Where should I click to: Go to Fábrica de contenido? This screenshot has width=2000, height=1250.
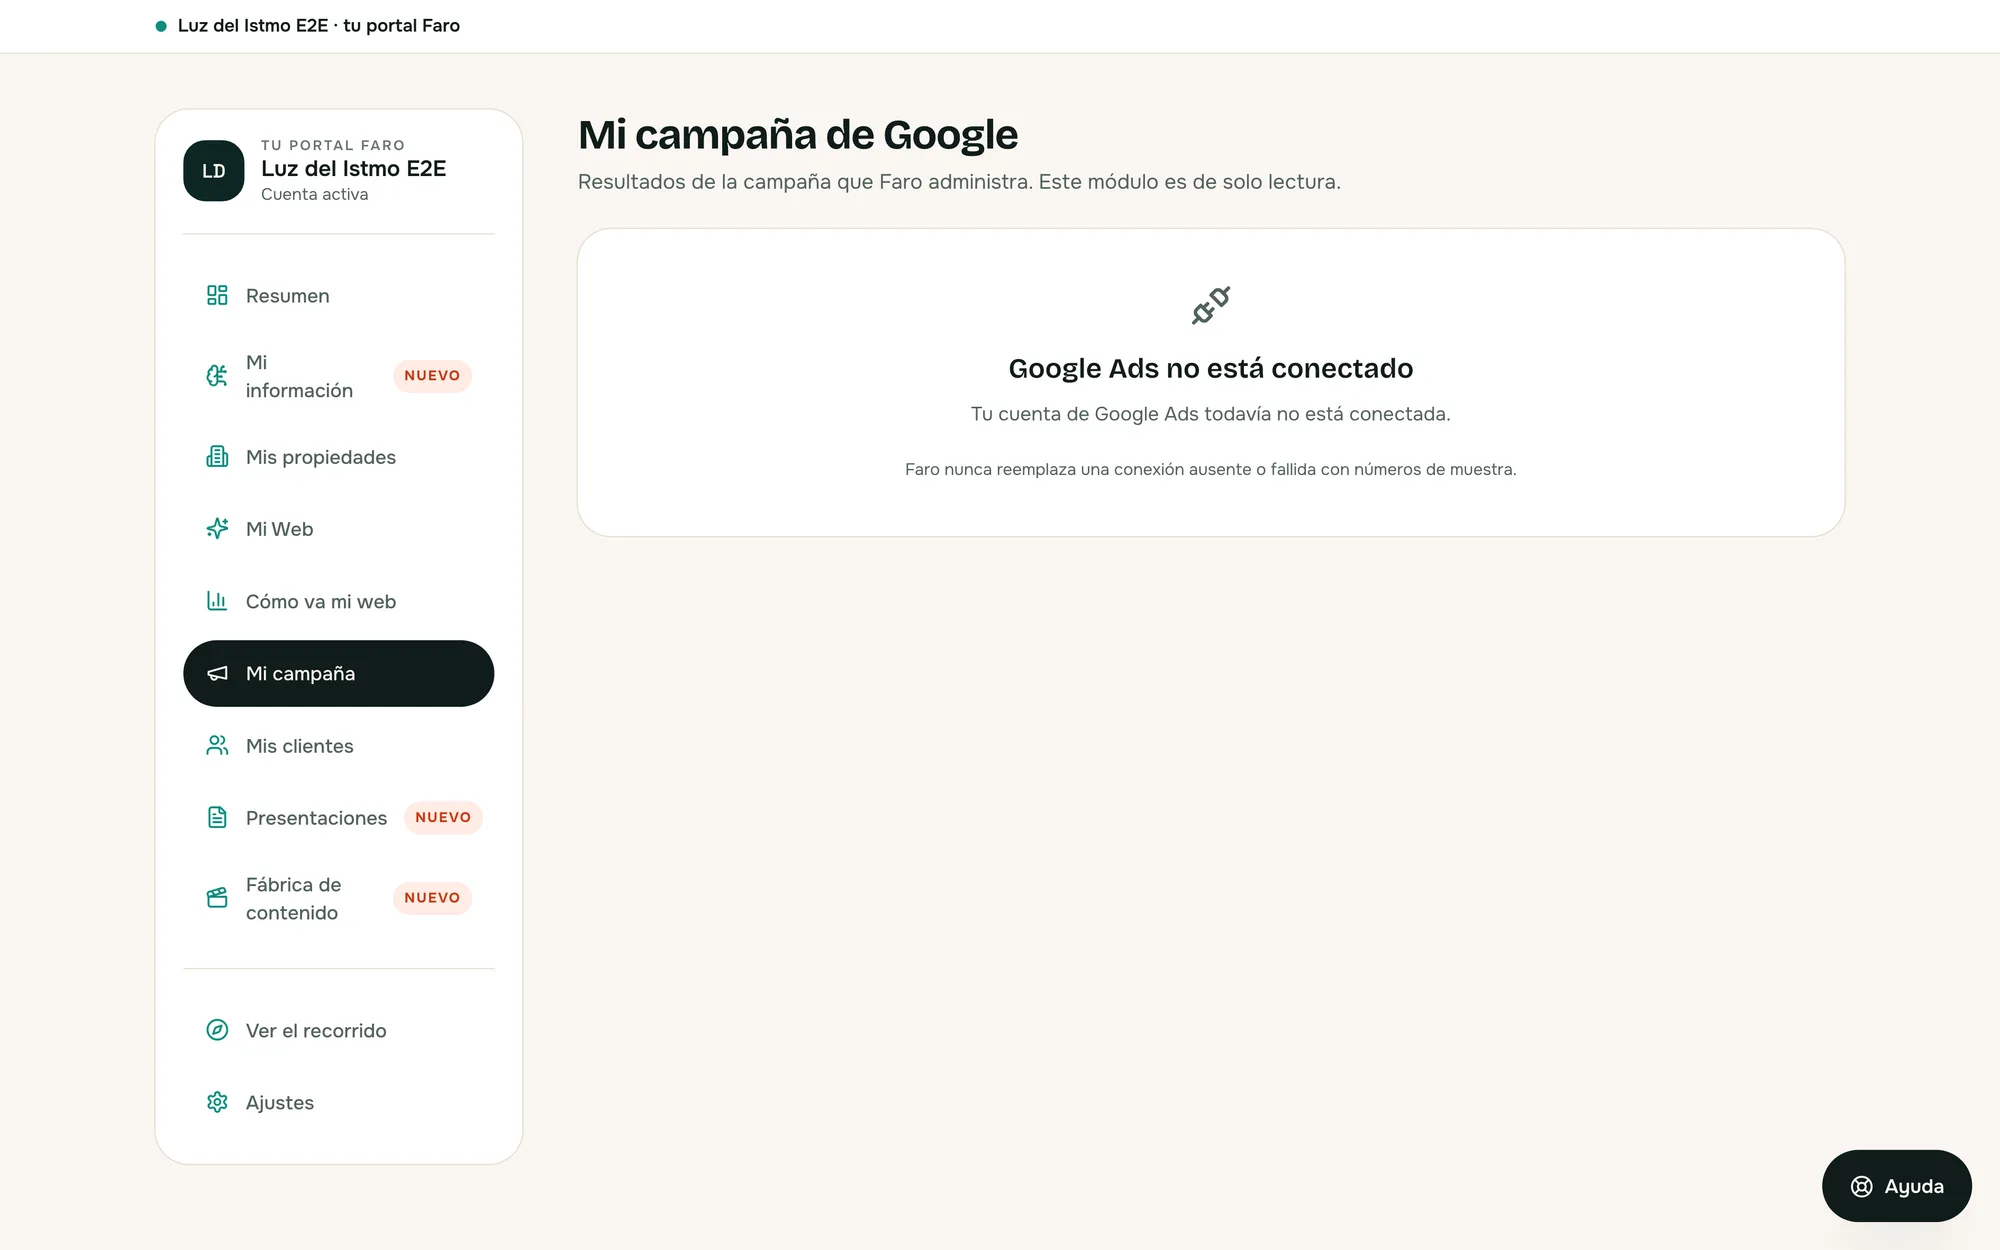[x=339, y=898]
